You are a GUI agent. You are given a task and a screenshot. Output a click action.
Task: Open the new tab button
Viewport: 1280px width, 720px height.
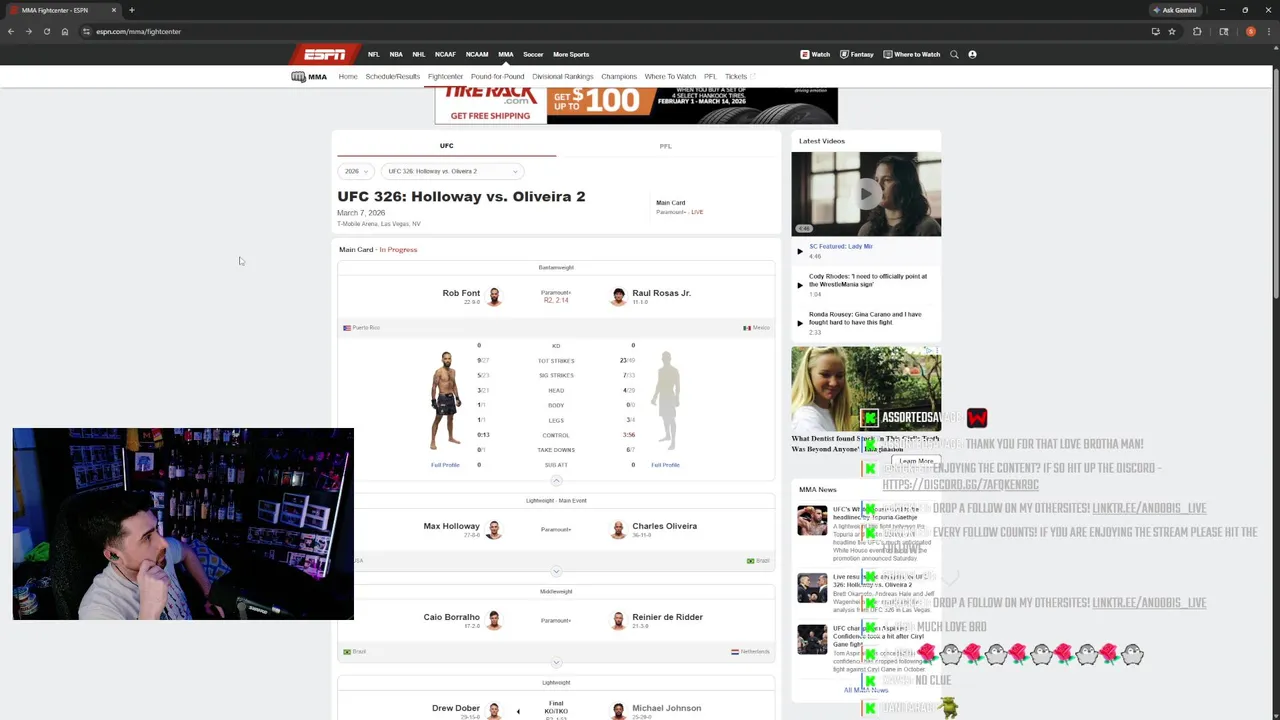point(131,10)
